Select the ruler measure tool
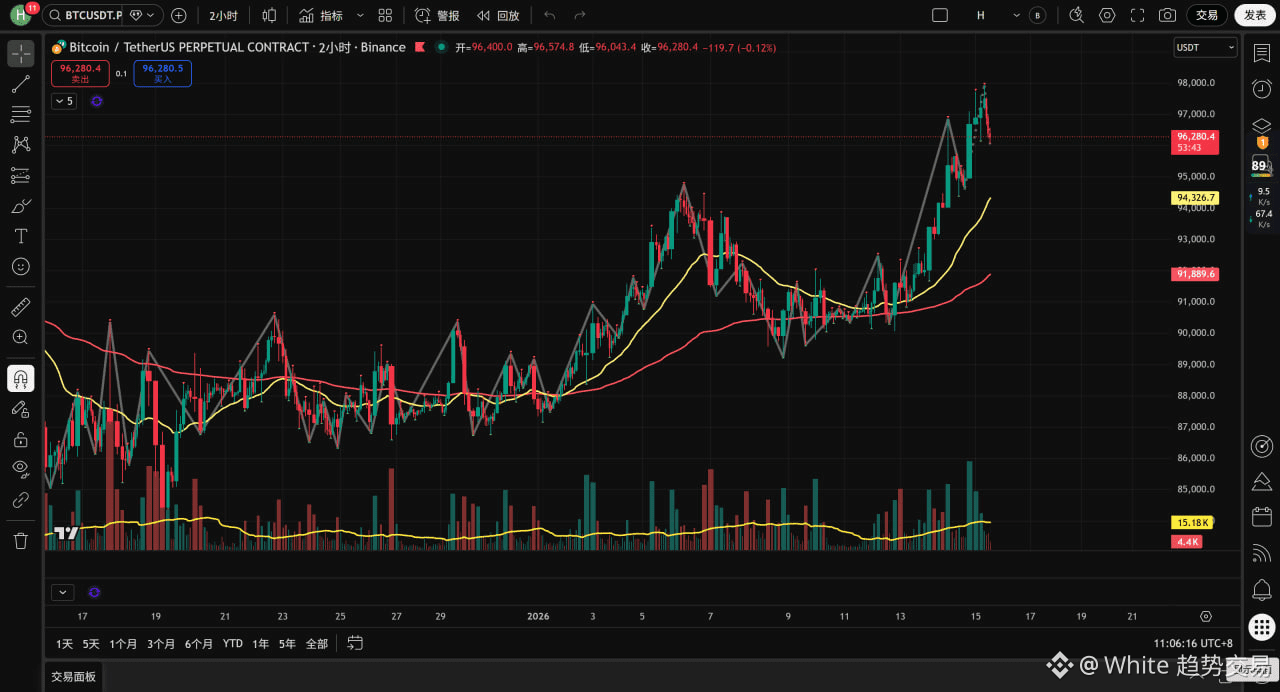Image resolution: width=1280 pixels, height=692 pixels. coord(21,307)
